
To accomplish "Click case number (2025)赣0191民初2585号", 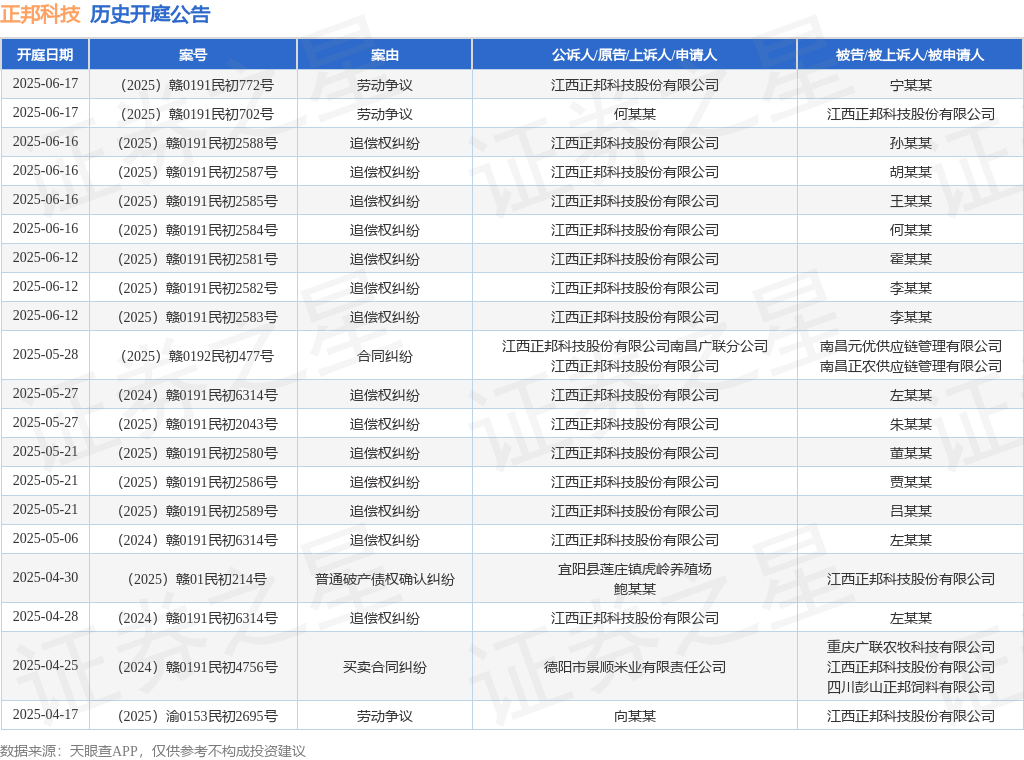I will pyautogui.click(x=198, y=201).
